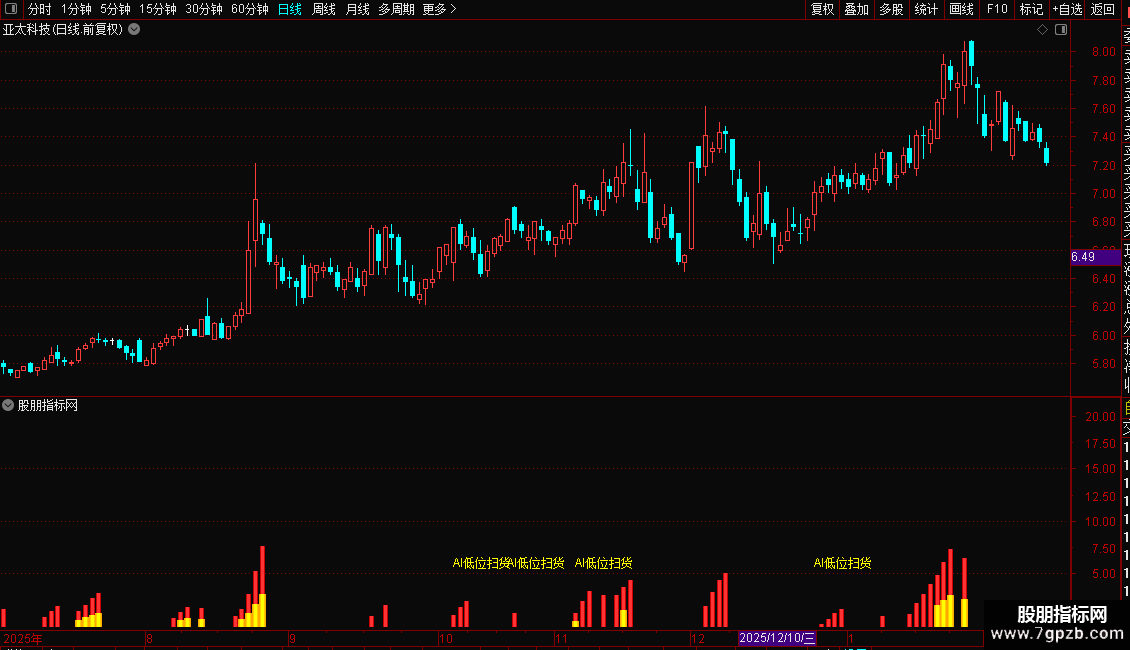Open dropdown next to 亚太科技 title
Image resolution: width=1130 pixels, height=650 pixels.
click(134, 30)
